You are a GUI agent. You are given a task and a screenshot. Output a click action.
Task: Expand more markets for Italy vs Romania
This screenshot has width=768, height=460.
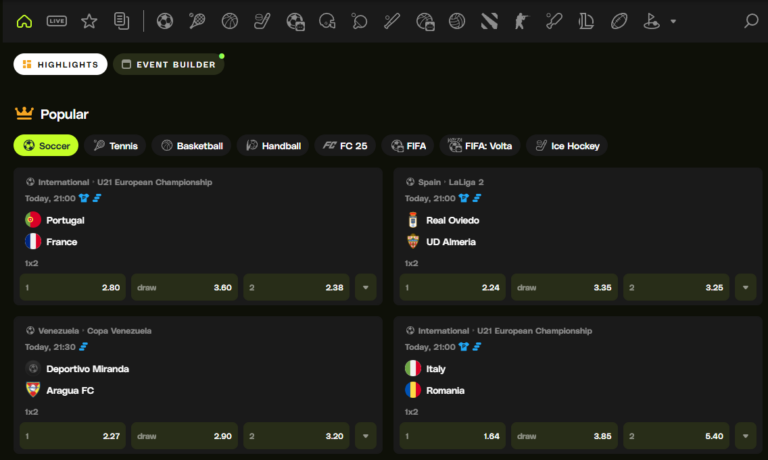[x=745, y=436]
